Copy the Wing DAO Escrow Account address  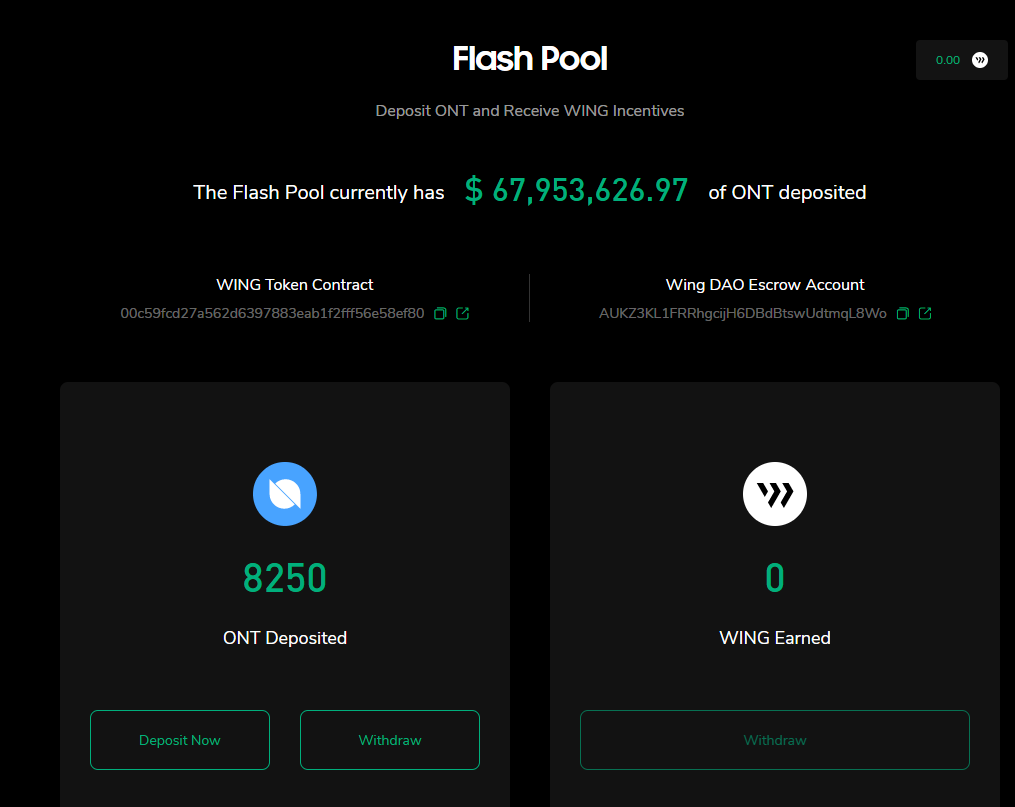click(903, 314)
